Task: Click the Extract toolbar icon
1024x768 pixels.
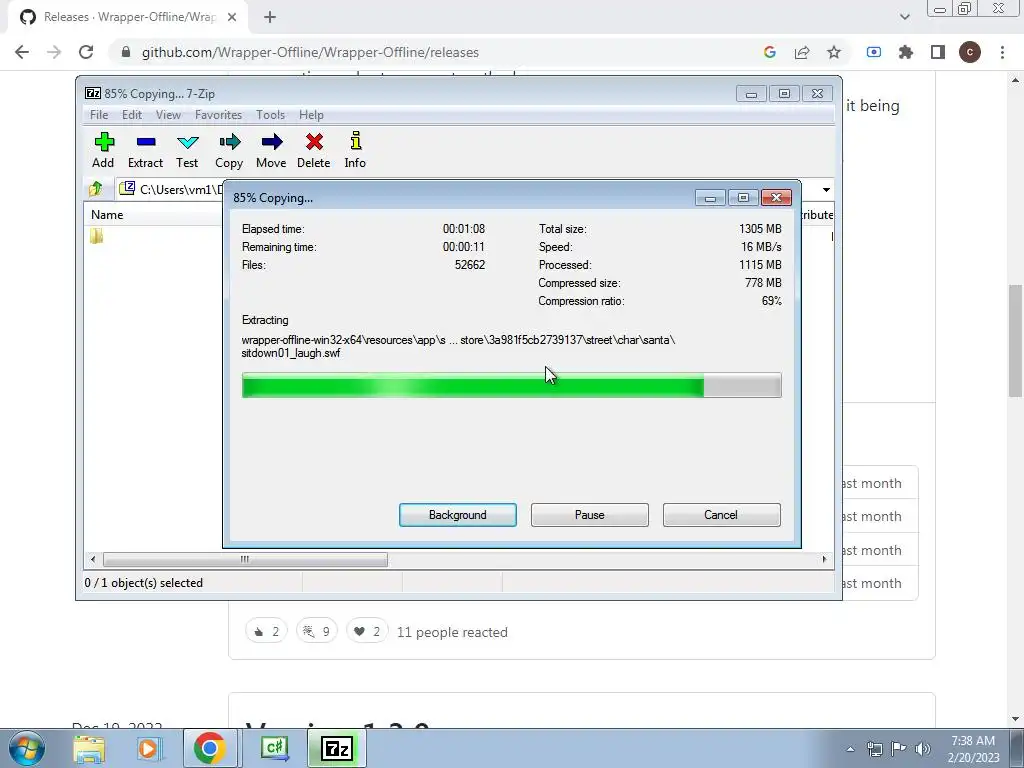Action: [145, 150]
